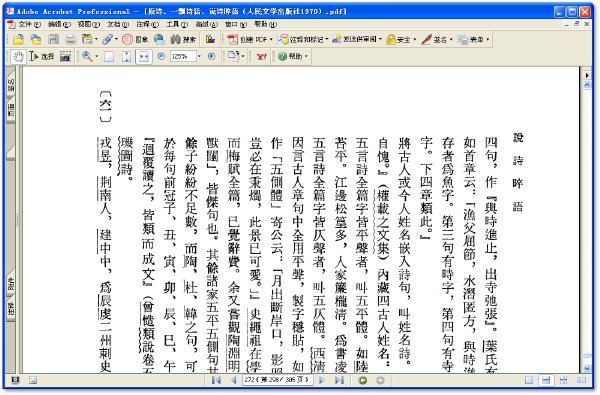Activate the 选择 text select tool
The image size is (600, 395).
(42, 57)
